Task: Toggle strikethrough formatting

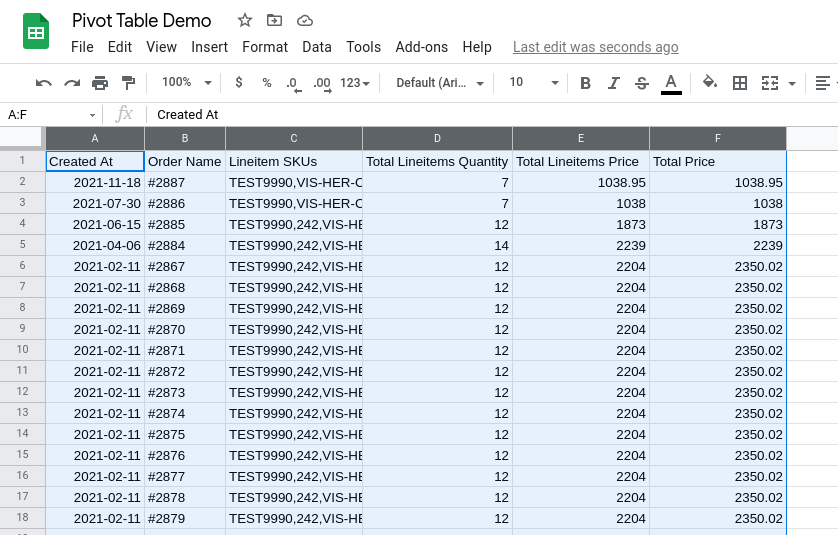Action: [642, 83]
